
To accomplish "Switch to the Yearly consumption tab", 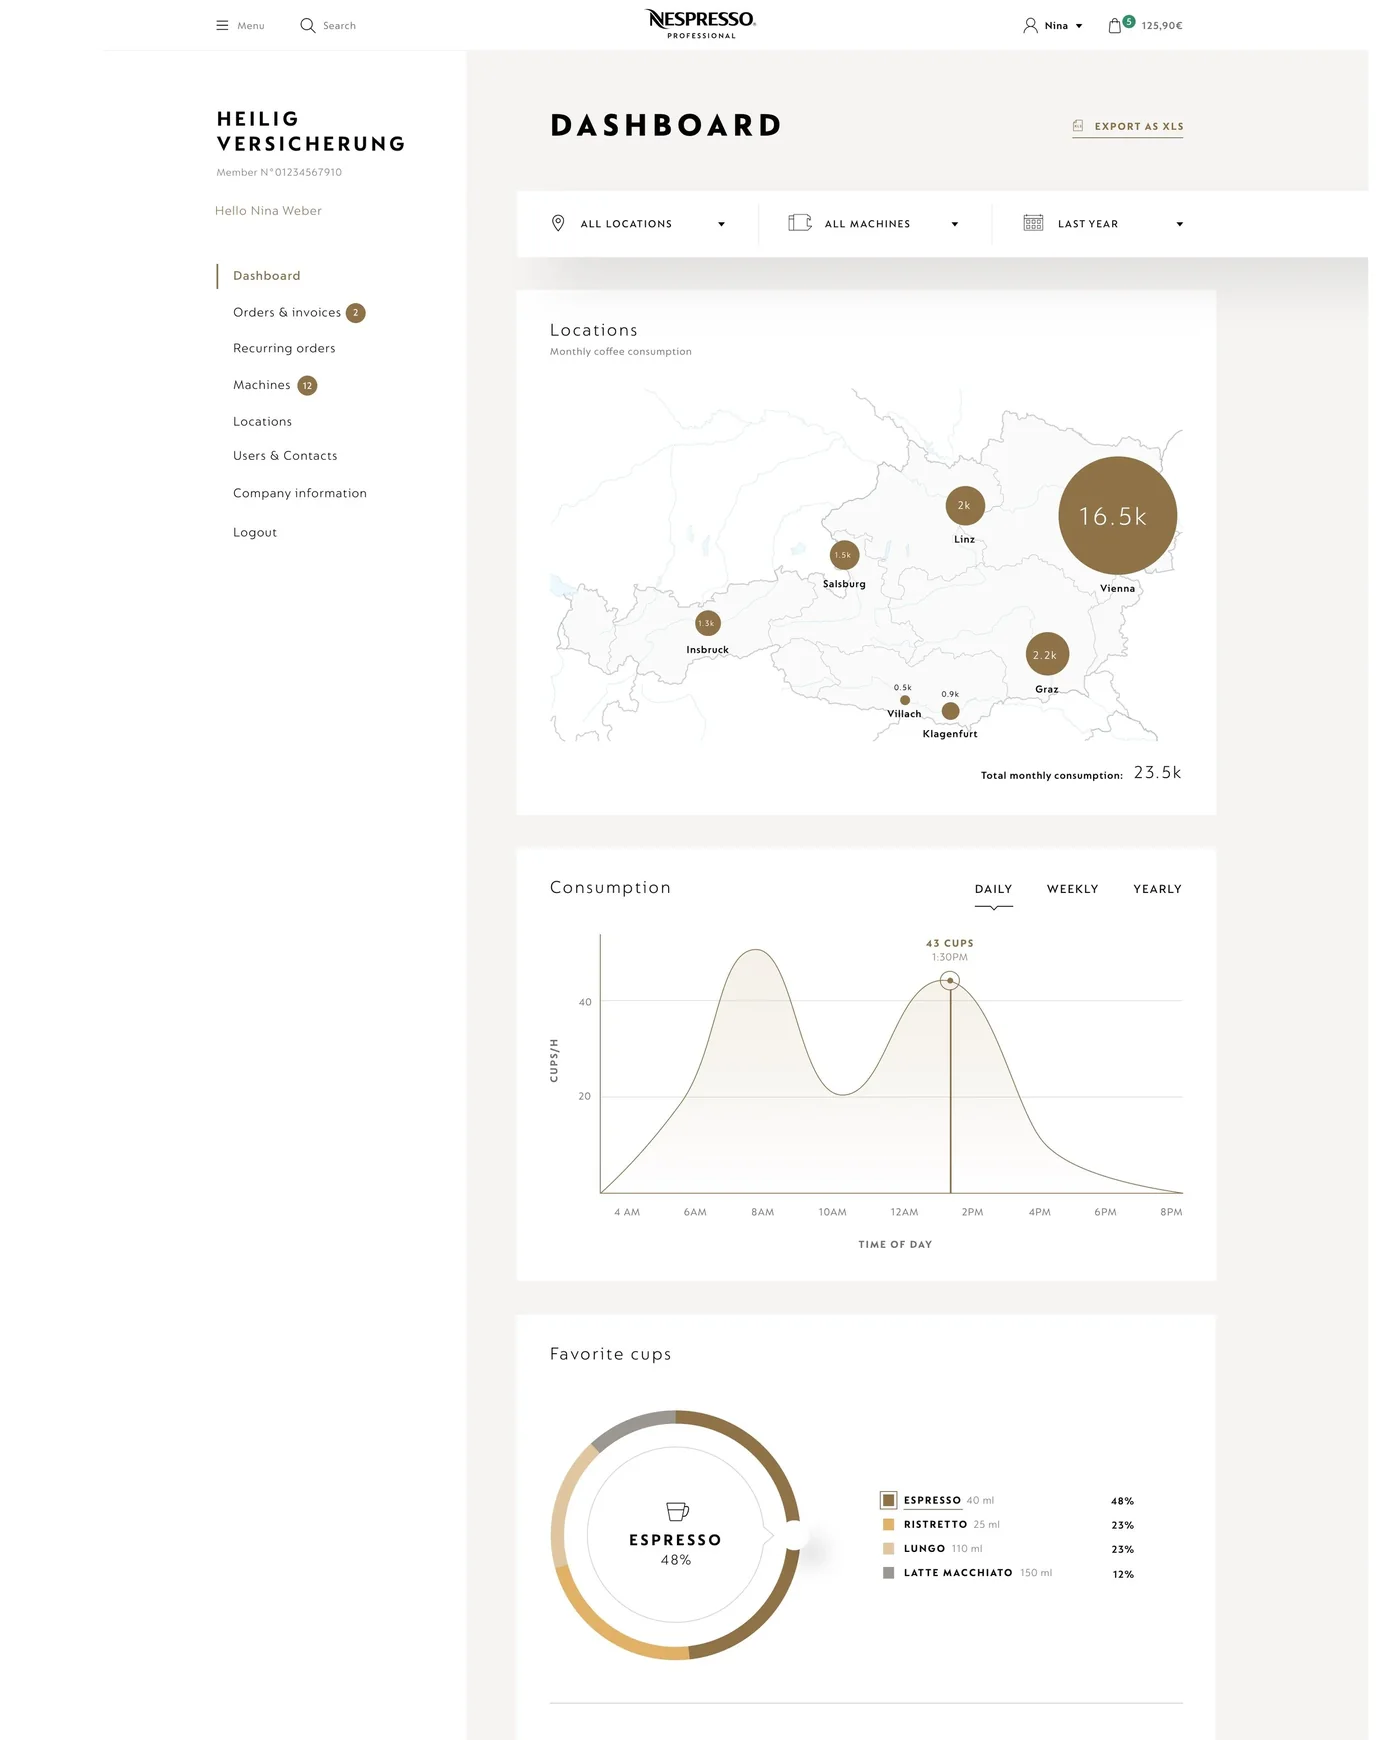I will pyautogui.click(x=1157, y=889).
